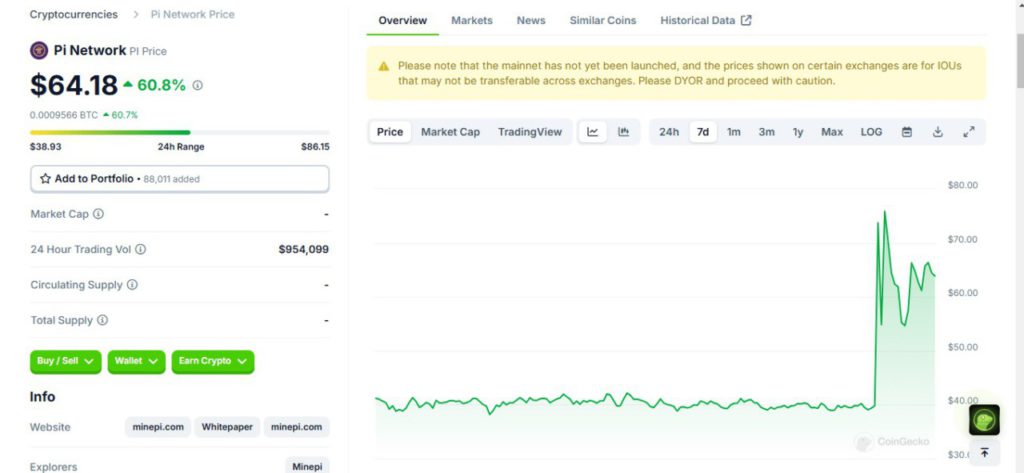Screen dimensions: 1024x473
Task: Open the Historical Data tab
Action: (x=706, y=20)
